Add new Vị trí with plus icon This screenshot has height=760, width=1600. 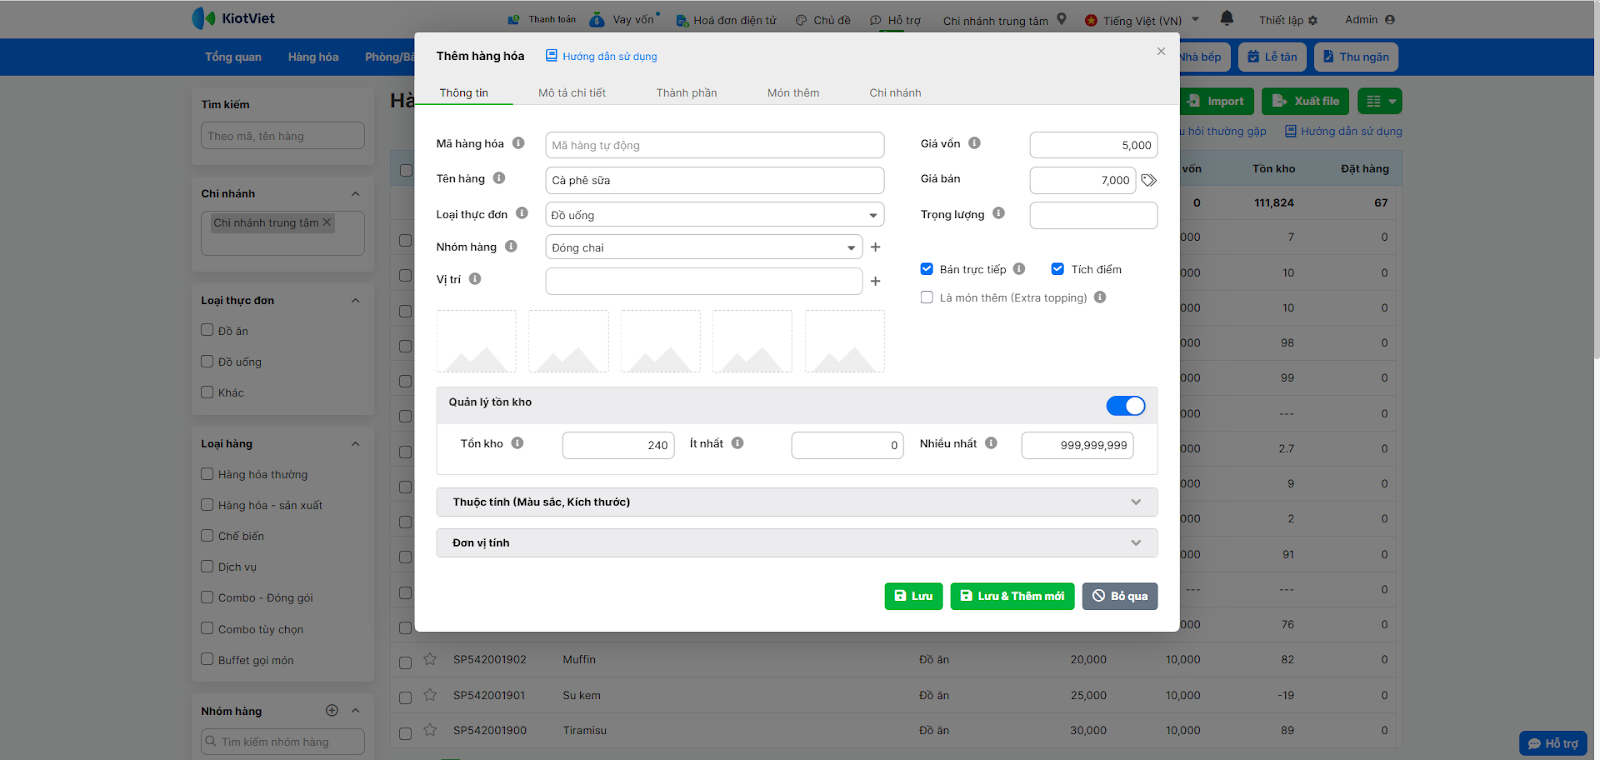875,282
